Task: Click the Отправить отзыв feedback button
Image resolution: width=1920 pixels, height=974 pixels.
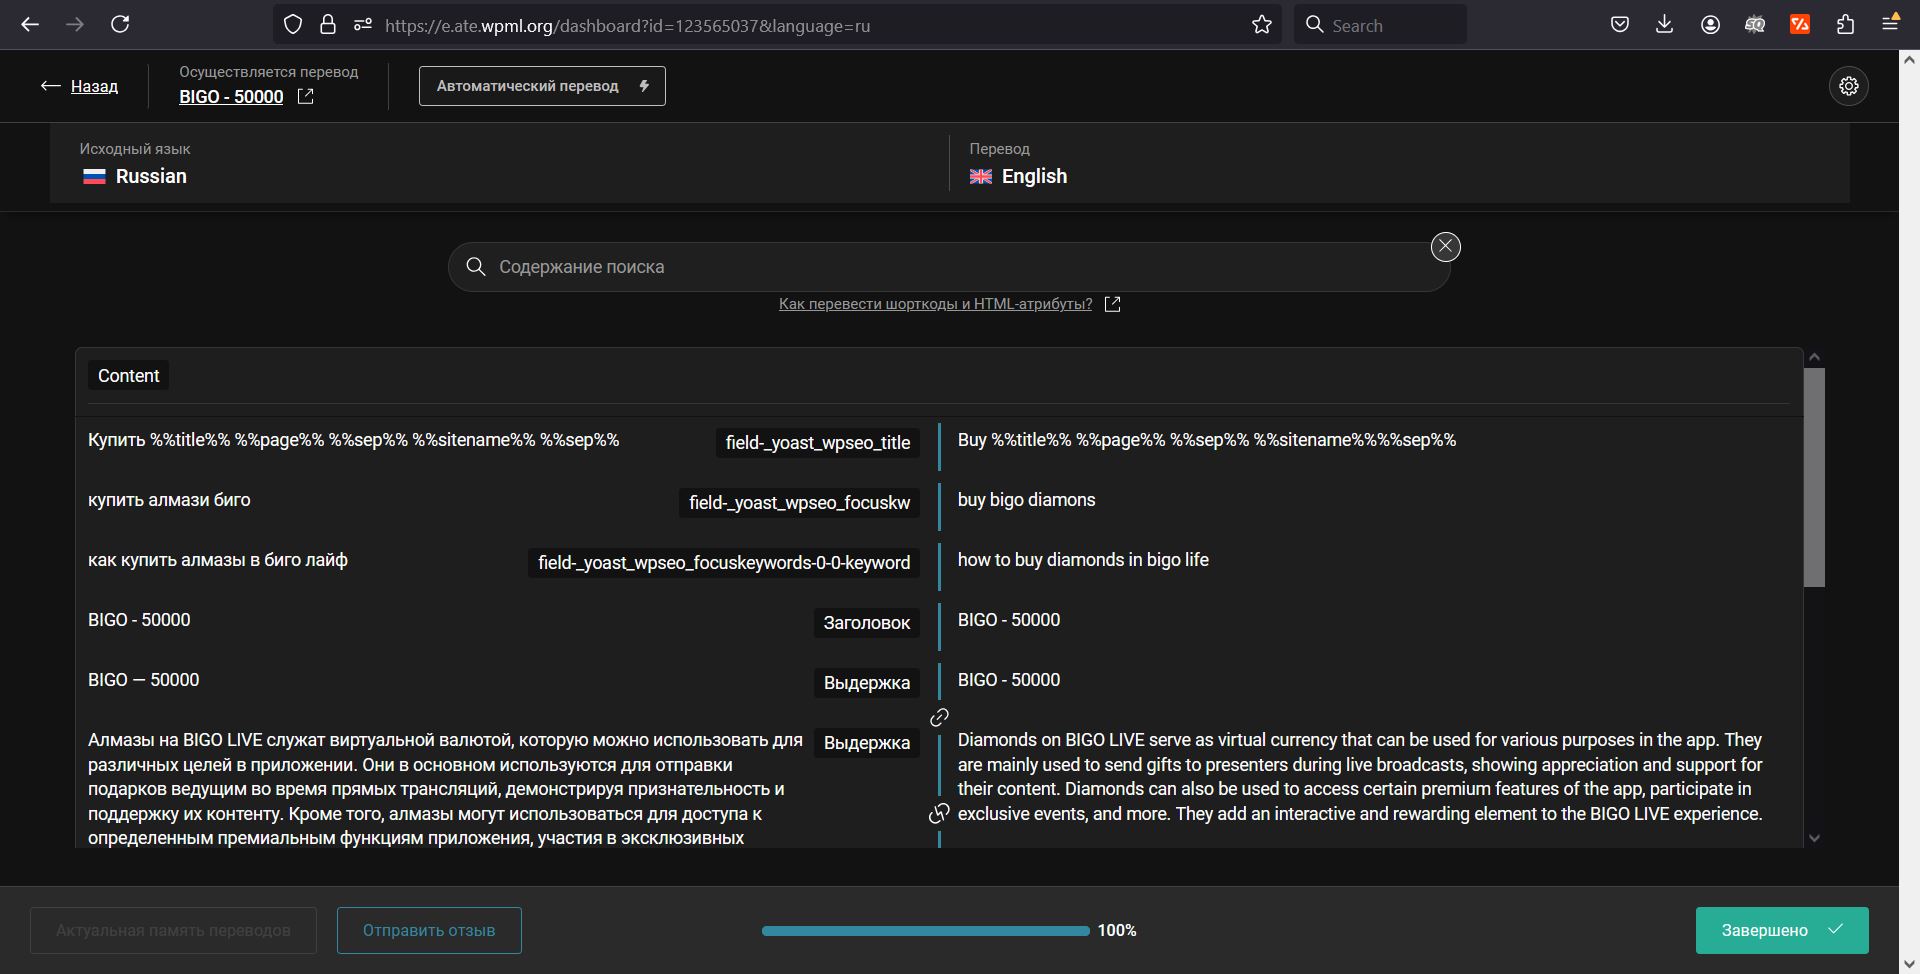Action: pyautogui.click(x=429, y=931)
